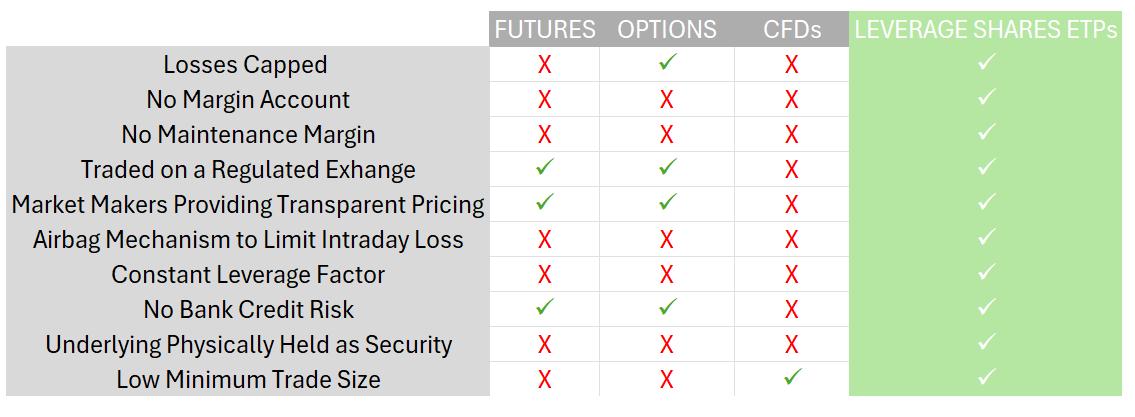
Task: Click the red X for Futures Losses Capped
Action: [544, 64]
